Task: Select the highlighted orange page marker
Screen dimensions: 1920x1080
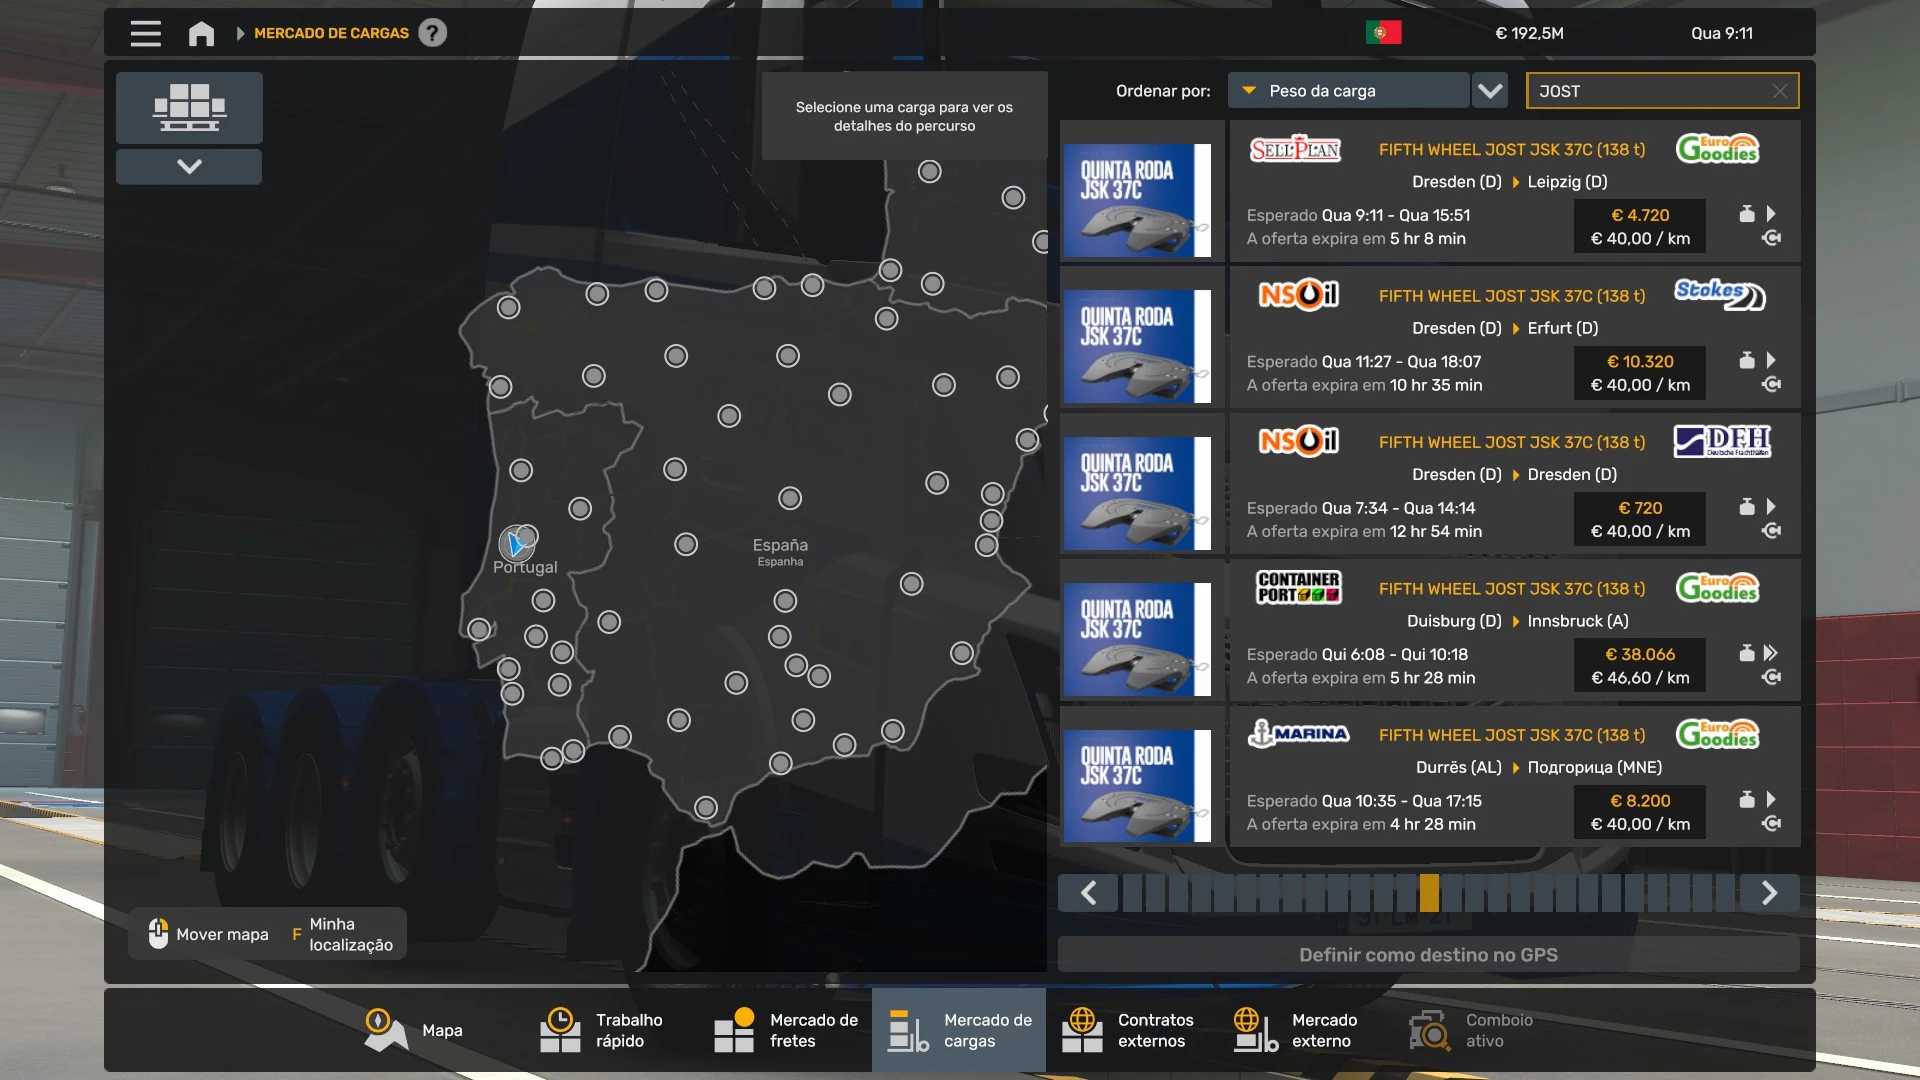Action: click(1429, 893)
